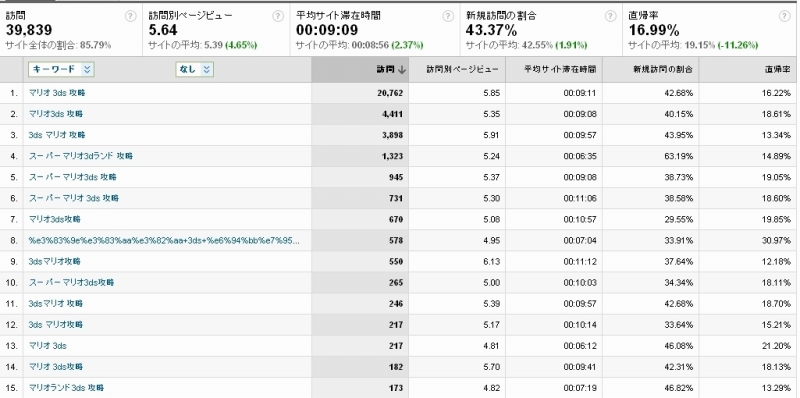Select visits value 3,898
Screen dimensions: 800x398
(392, 135)
